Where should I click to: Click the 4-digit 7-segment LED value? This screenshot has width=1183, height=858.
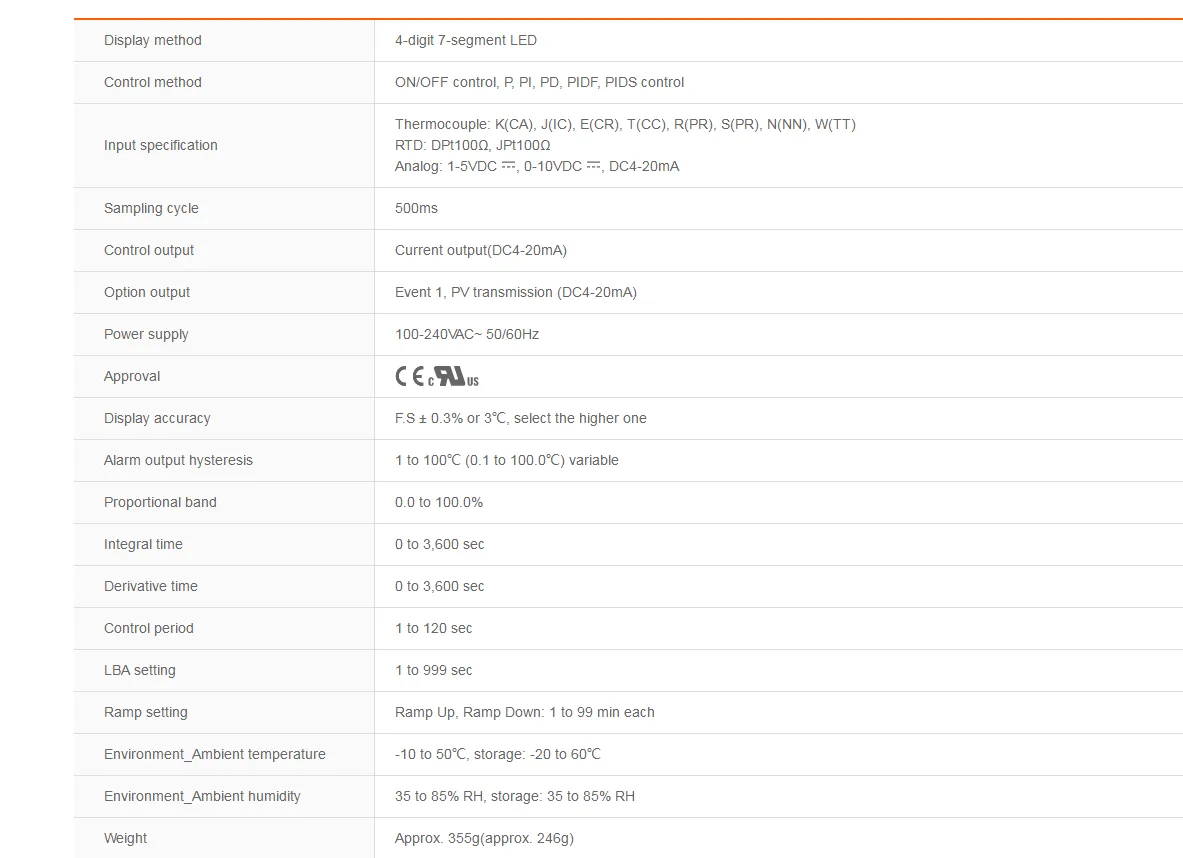coord(466,40)
